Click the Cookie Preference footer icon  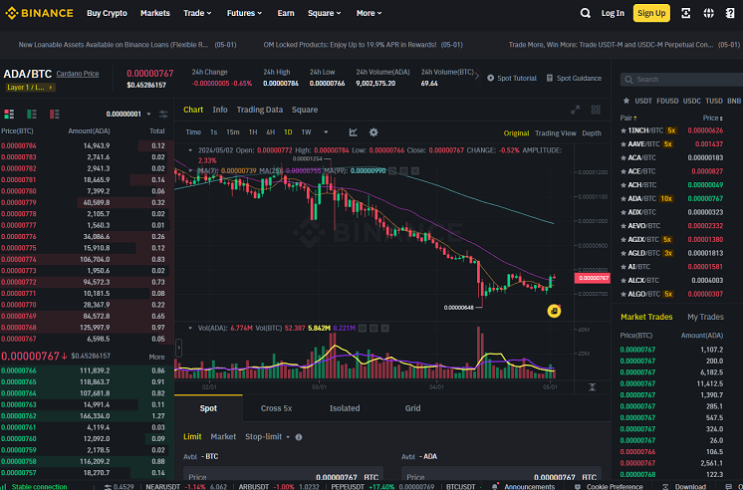(x=577, y=486)
